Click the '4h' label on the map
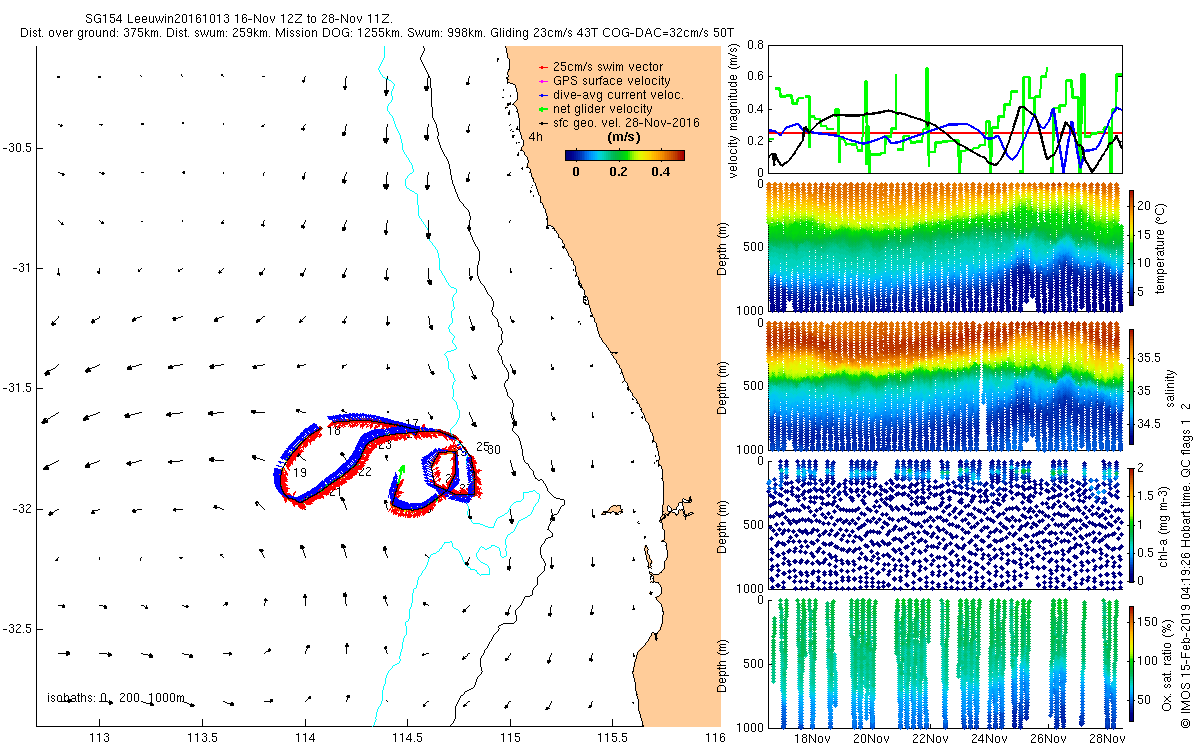The width and height of the screenshot is (1200, 750). pyautogui.click(x=536, y=136)
